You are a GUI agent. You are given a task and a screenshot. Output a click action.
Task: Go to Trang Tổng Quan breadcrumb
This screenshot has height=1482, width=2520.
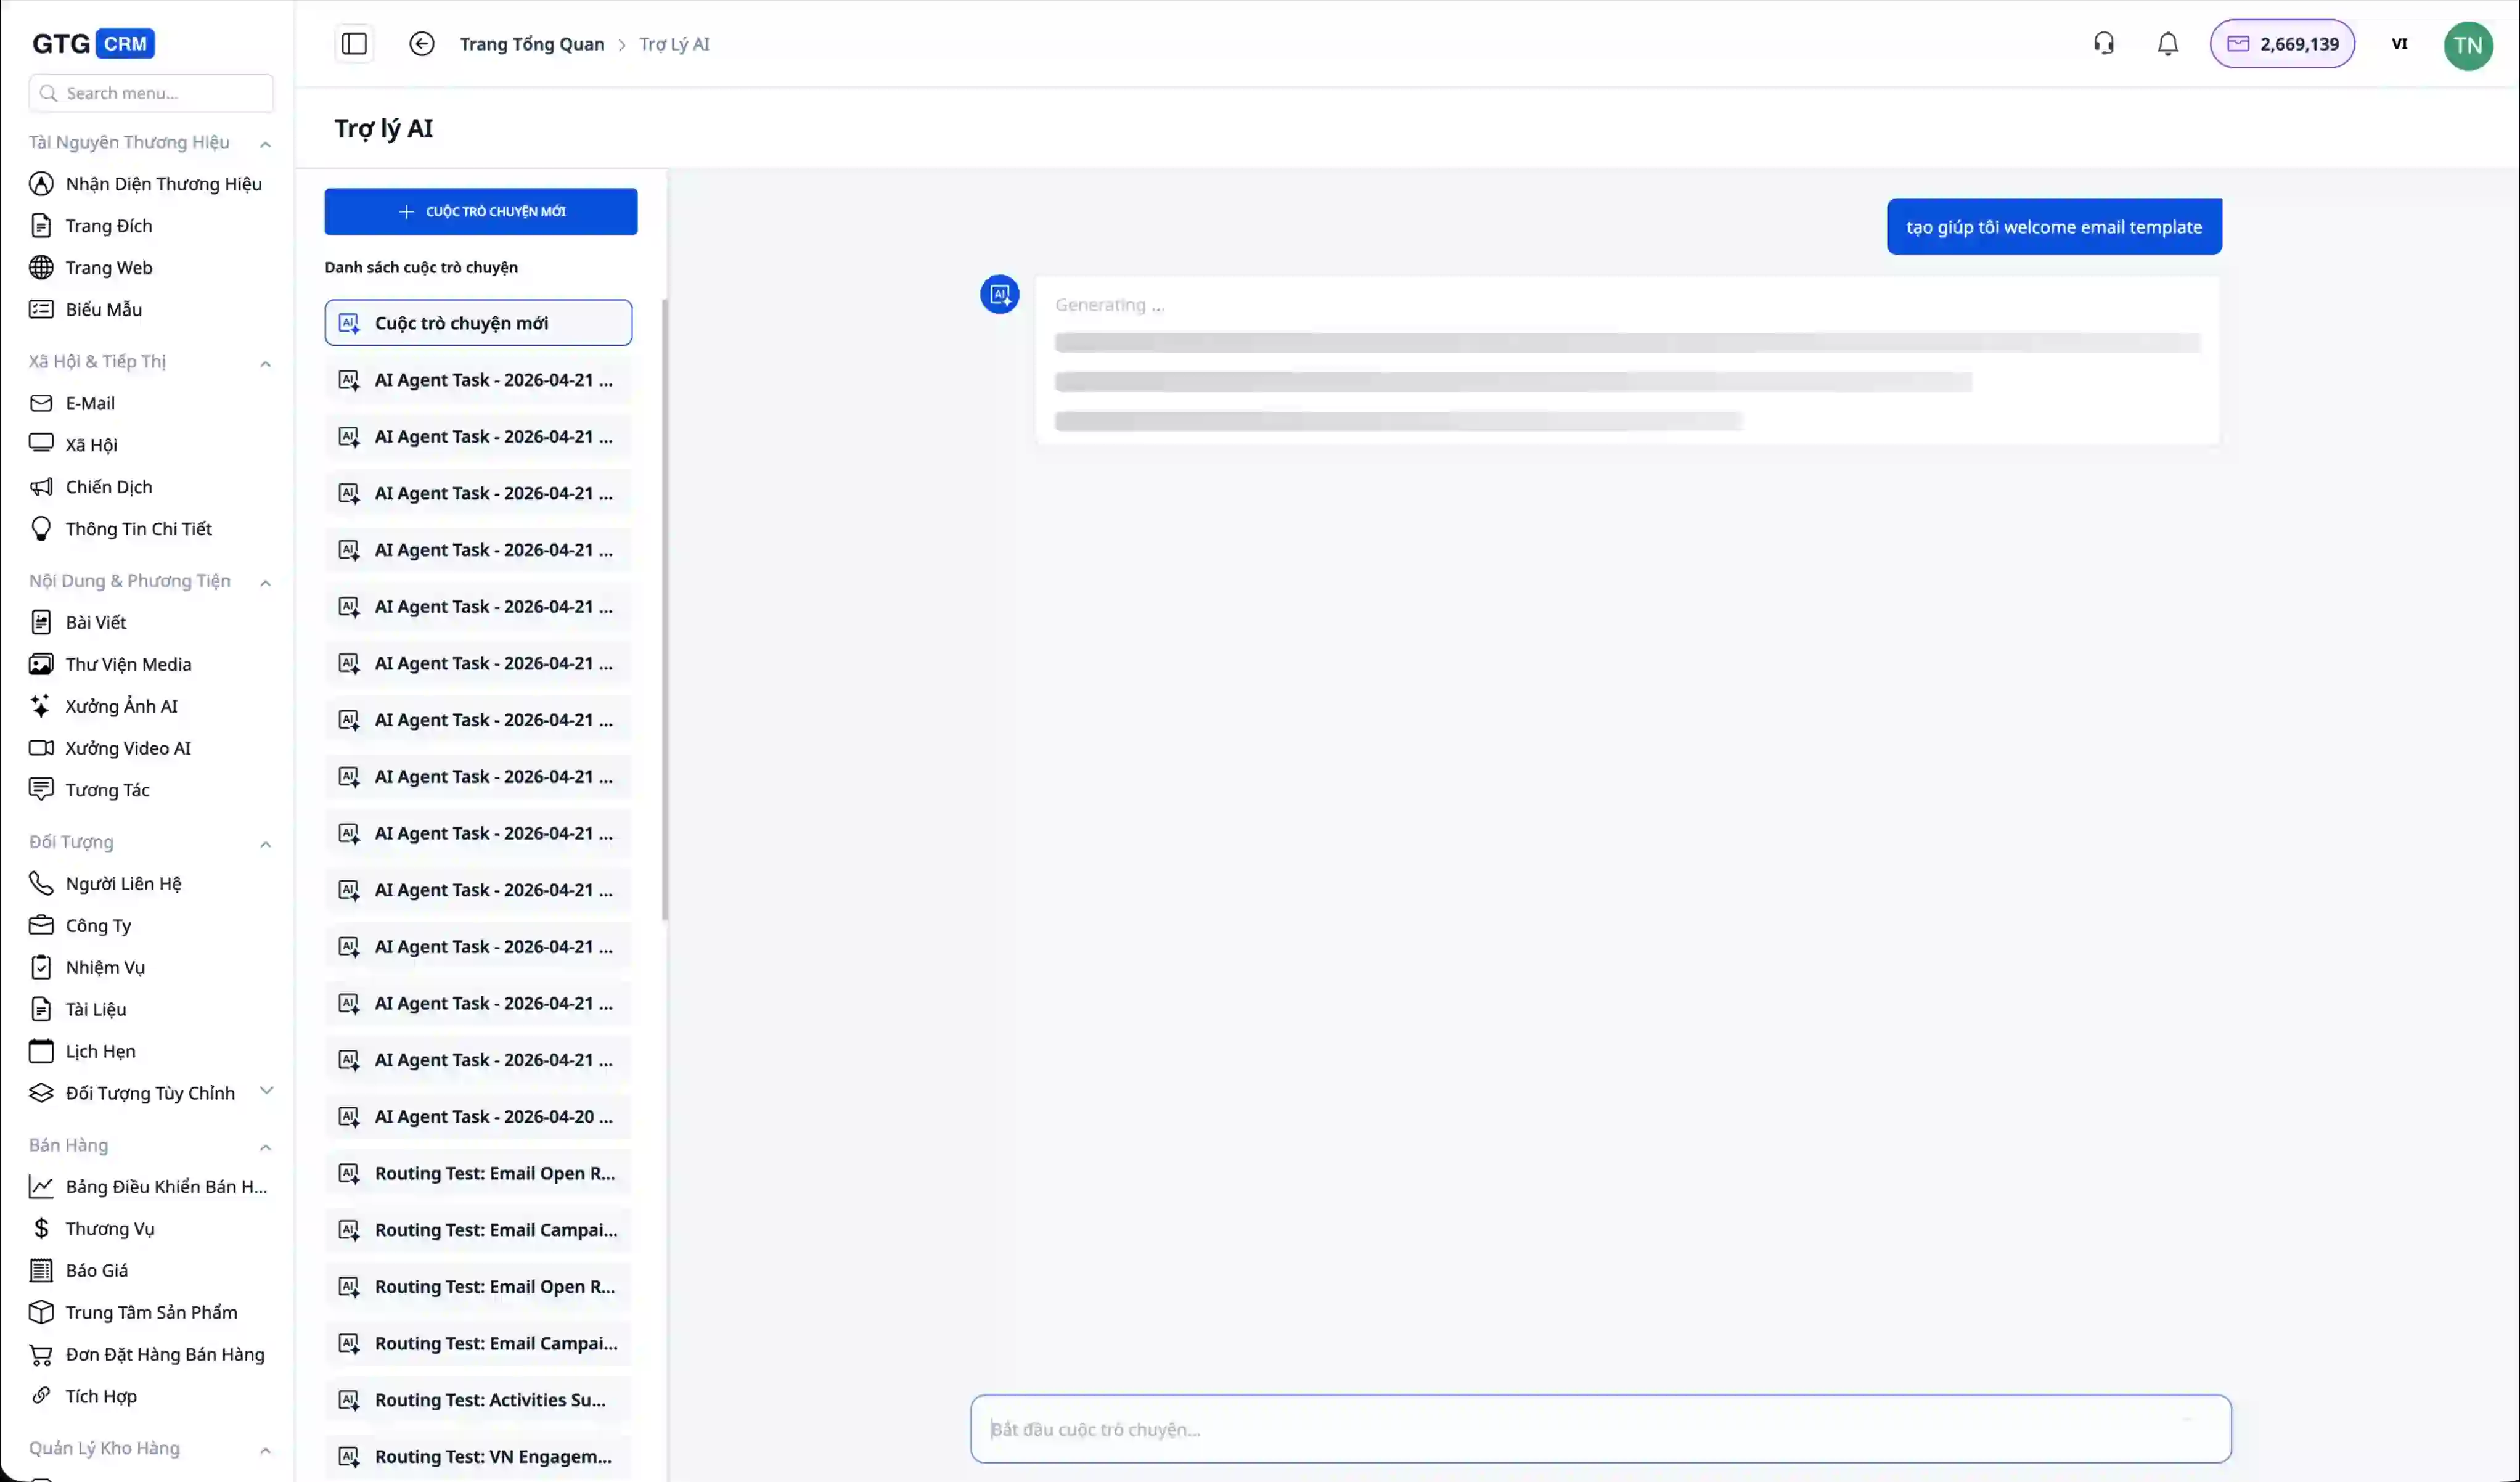[531, 44]
